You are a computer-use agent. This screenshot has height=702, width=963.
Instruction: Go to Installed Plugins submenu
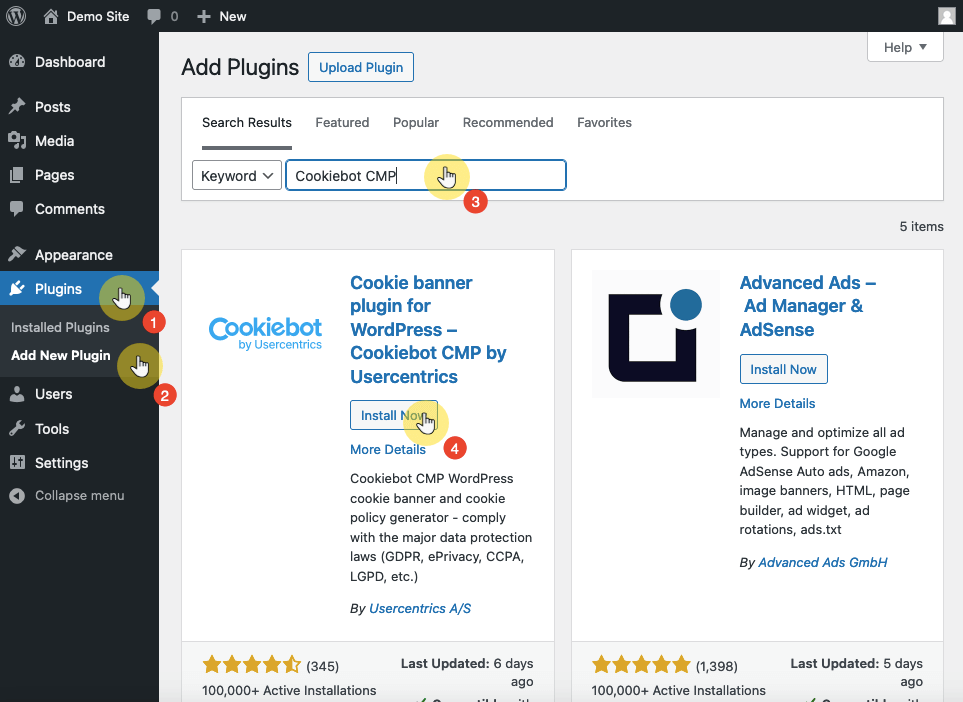click(x=60, y=327)
